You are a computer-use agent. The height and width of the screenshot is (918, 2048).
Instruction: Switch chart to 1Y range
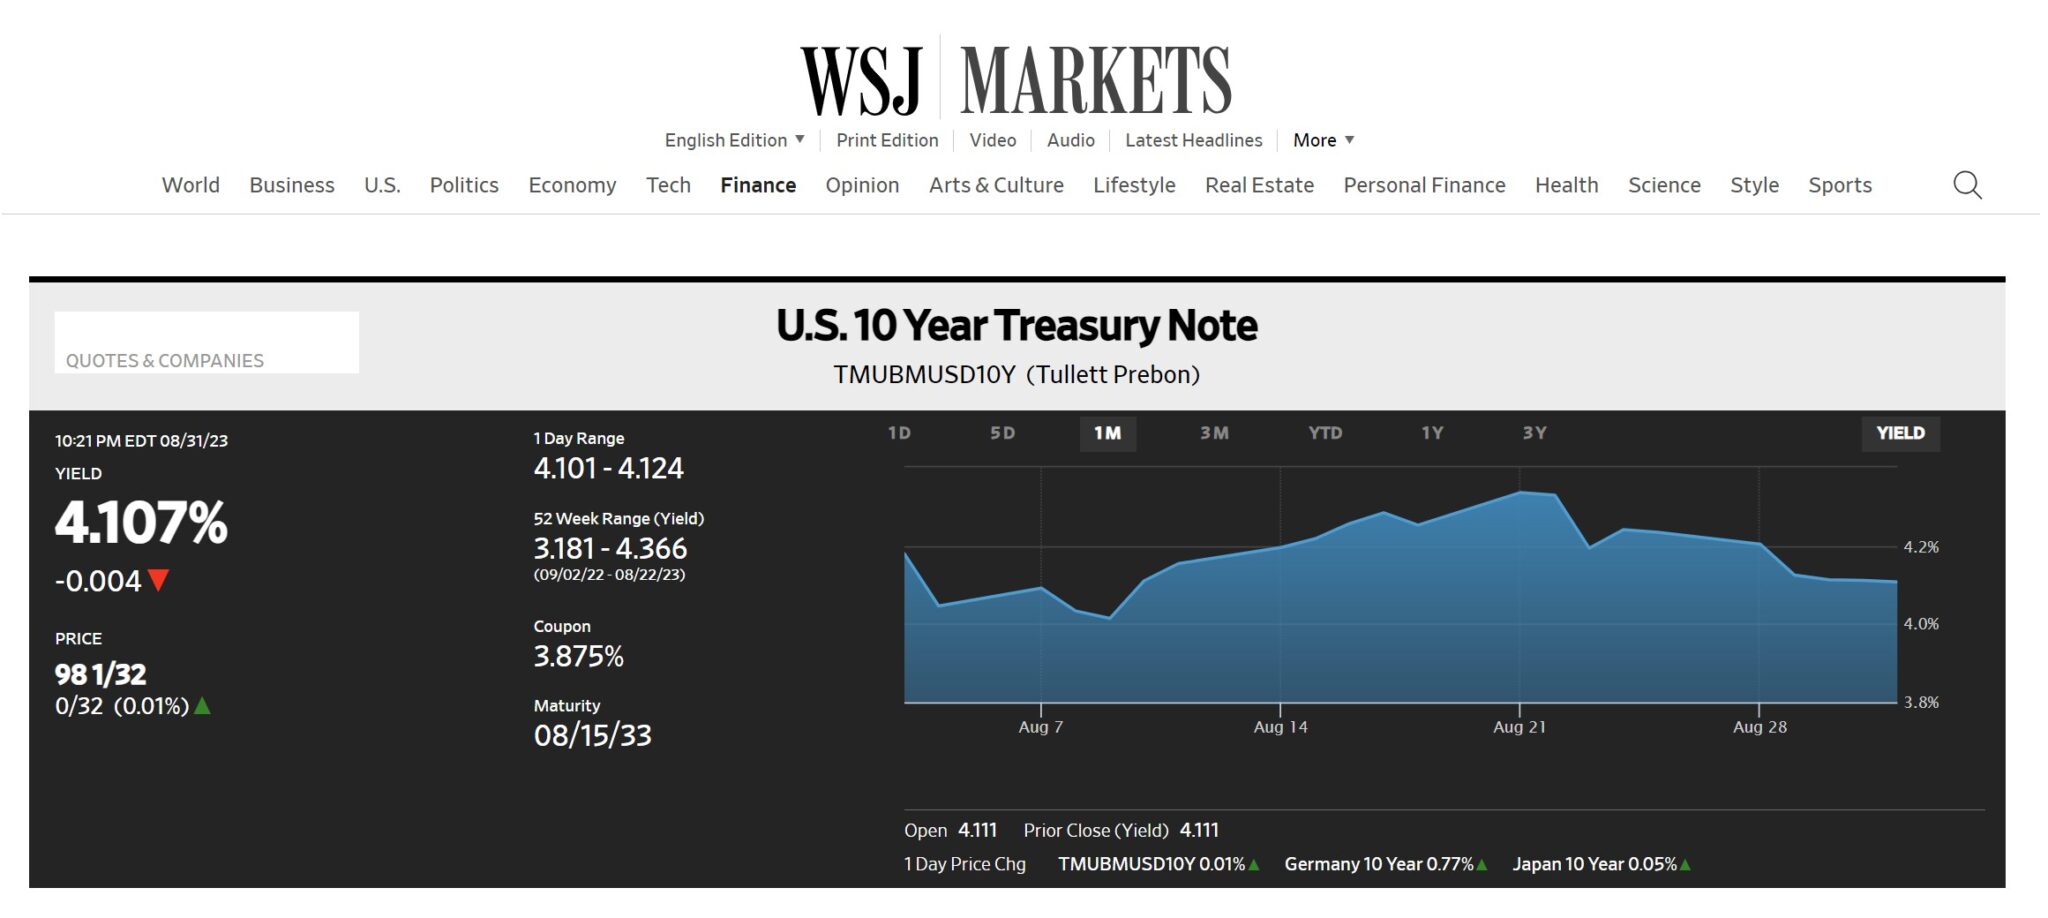pos(1432,433)
